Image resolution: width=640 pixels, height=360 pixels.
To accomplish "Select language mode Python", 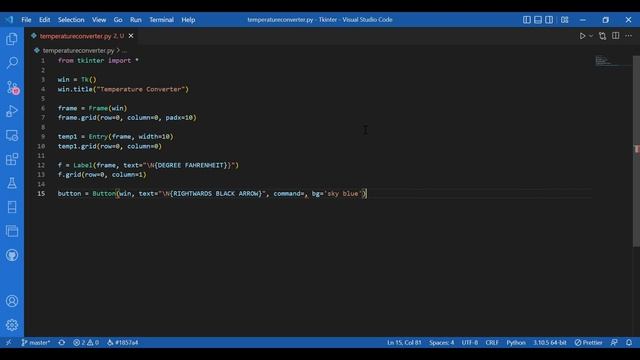I will coord(516,342).
